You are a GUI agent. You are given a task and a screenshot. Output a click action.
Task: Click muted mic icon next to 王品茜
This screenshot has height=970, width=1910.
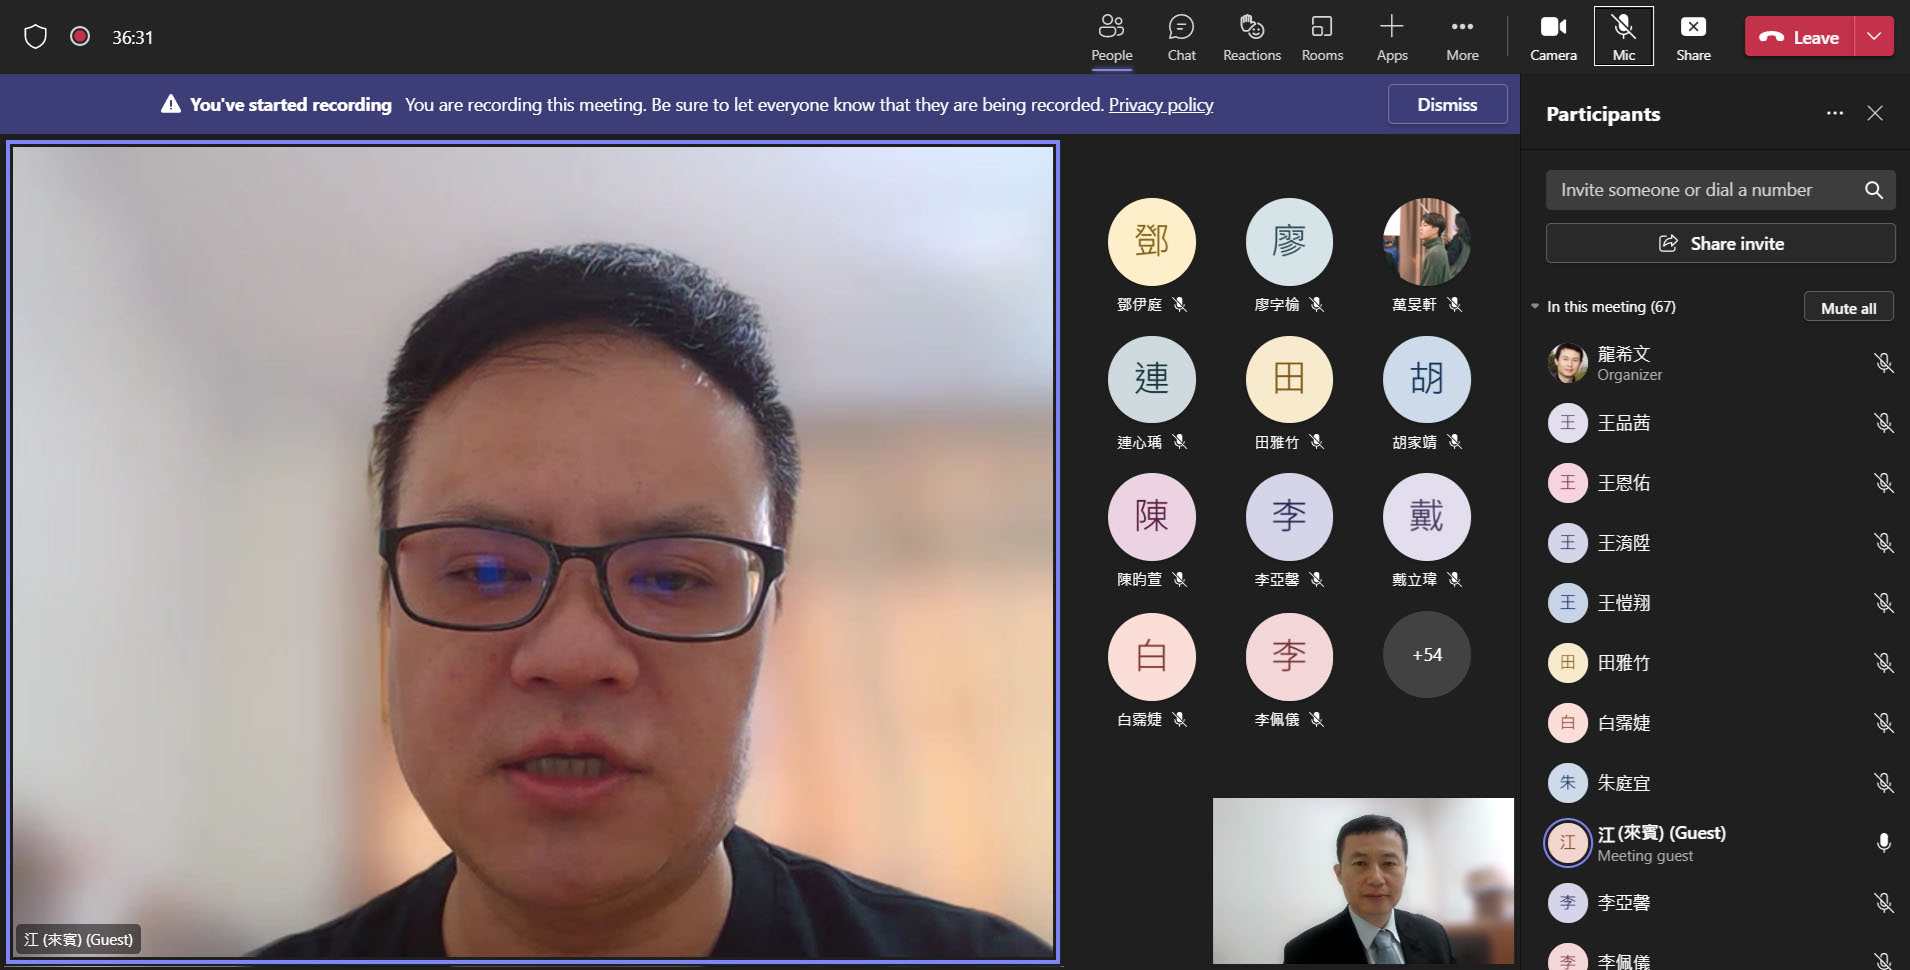coord(1884,423)
